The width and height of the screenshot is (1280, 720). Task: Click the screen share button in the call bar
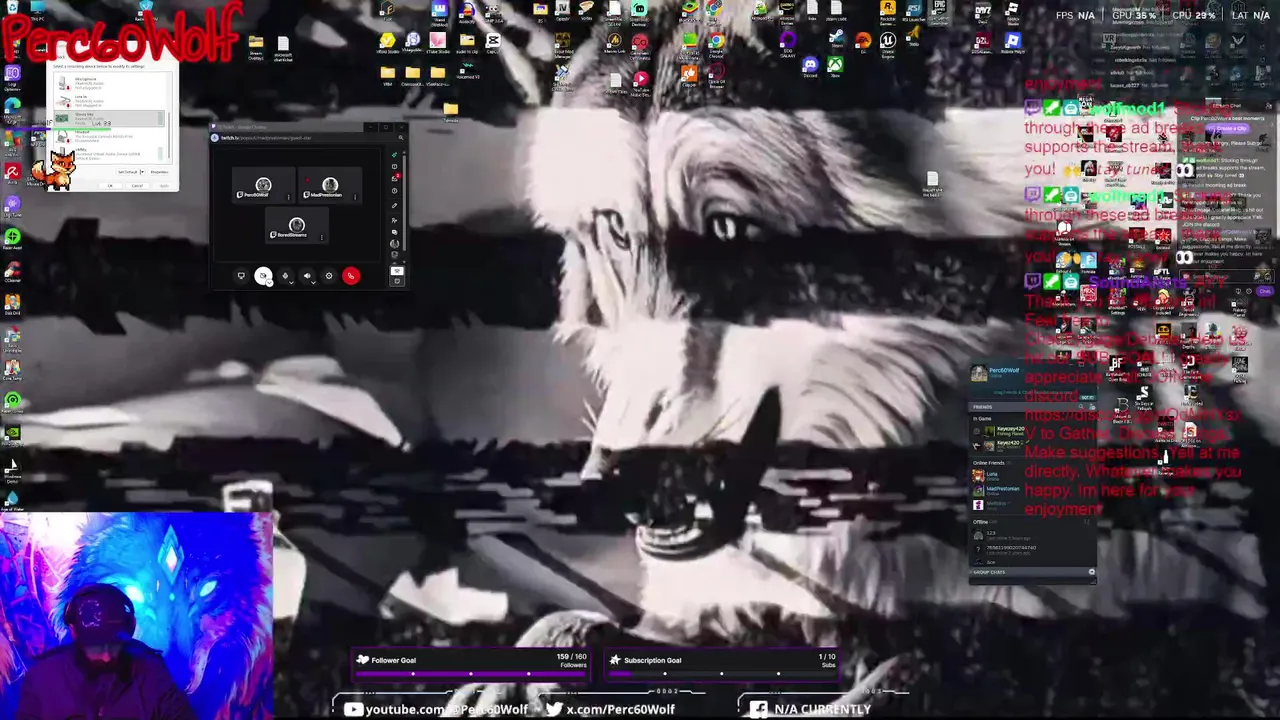coord(241,275)
